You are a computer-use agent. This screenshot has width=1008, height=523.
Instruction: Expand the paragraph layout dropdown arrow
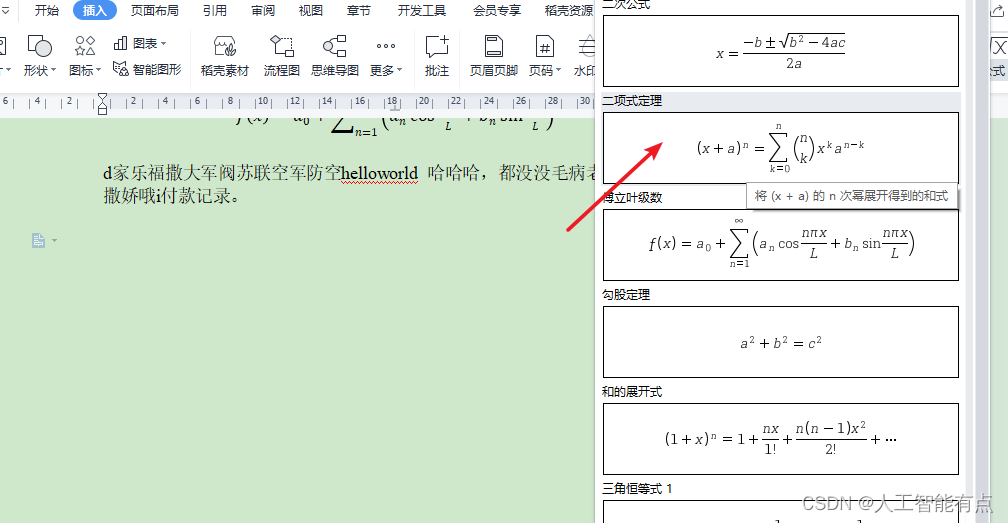54,241
